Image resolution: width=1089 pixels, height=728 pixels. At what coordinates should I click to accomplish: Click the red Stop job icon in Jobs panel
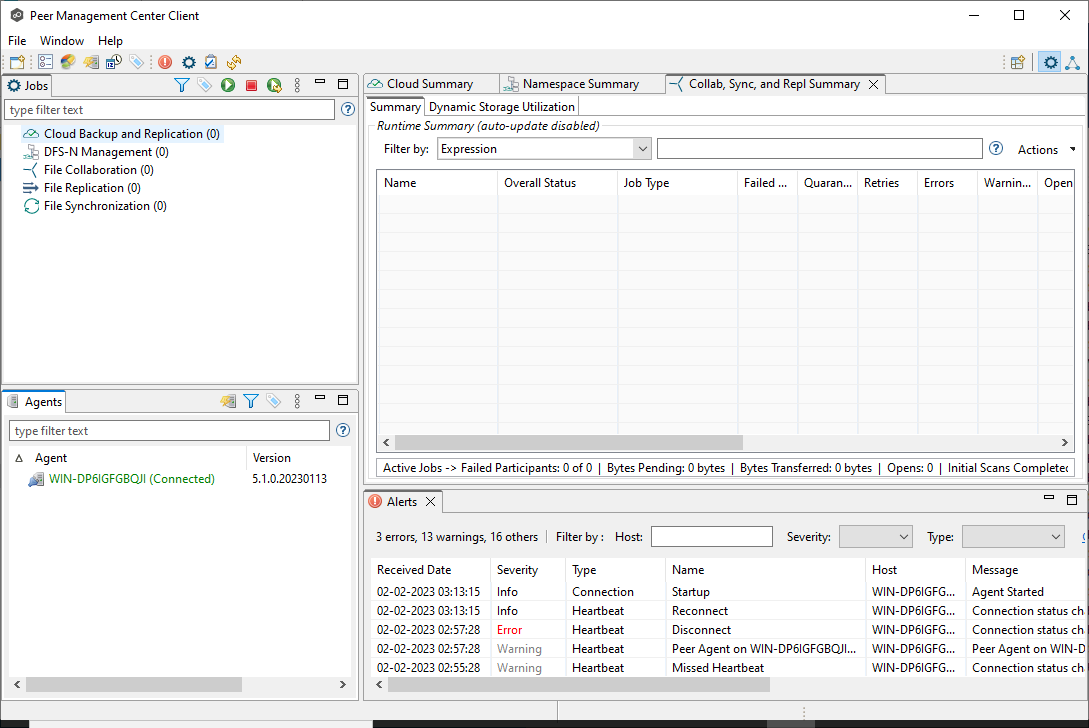coord(251,85)
